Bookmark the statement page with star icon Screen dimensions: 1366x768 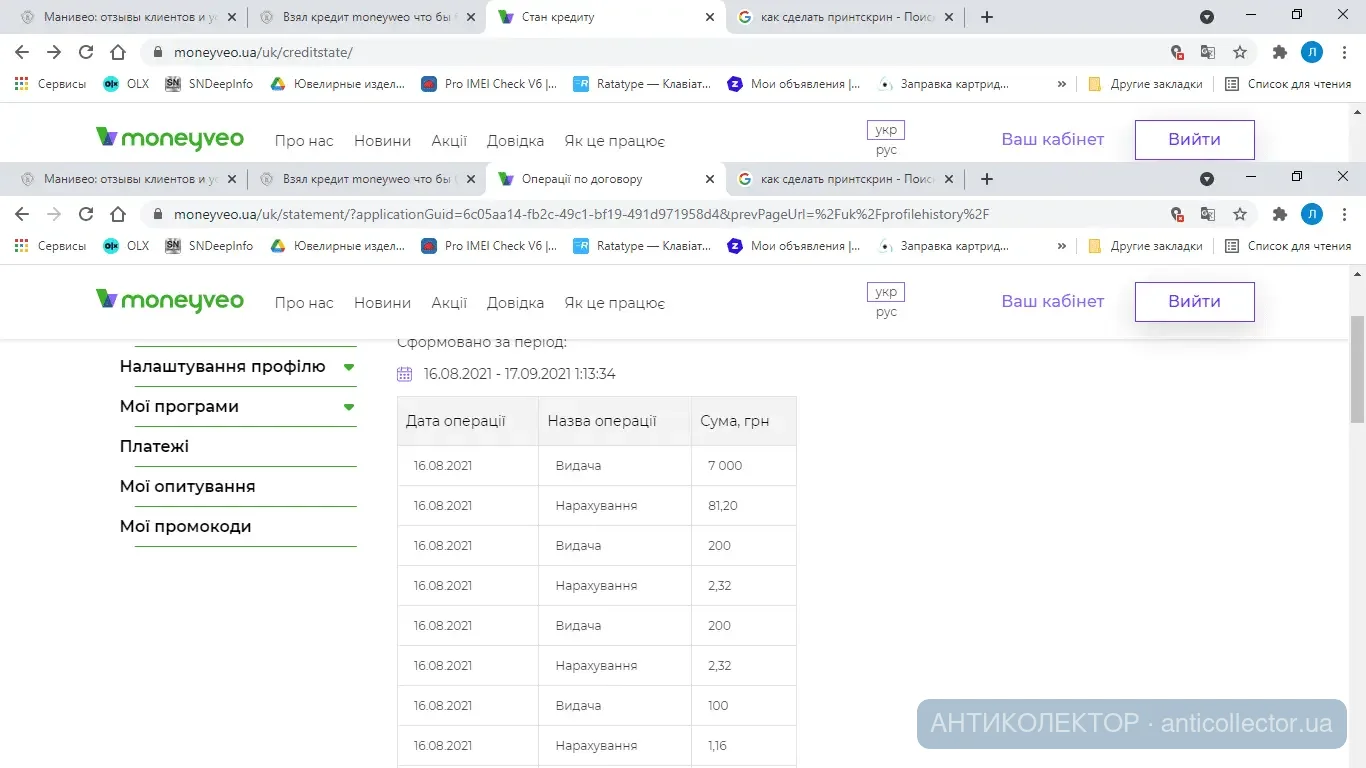click(1240, 214)
